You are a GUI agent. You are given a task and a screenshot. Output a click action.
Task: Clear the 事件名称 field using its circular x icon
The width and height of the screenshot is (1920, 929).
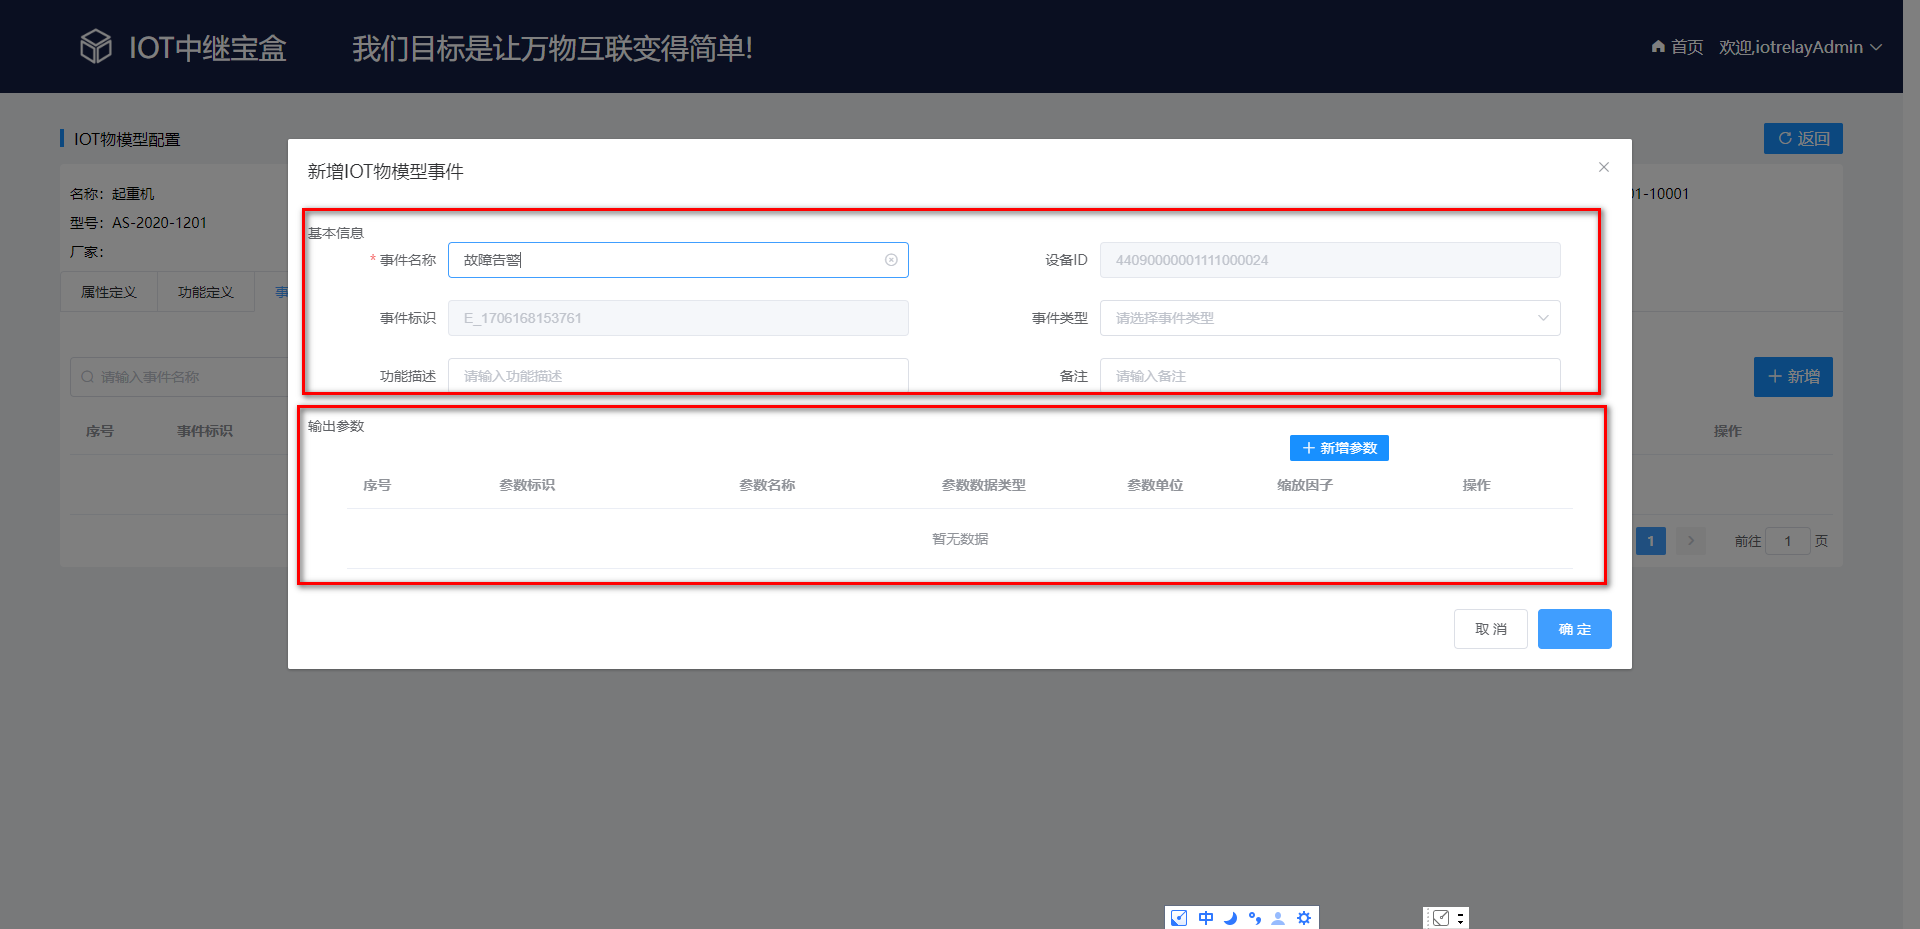point(891,260)
